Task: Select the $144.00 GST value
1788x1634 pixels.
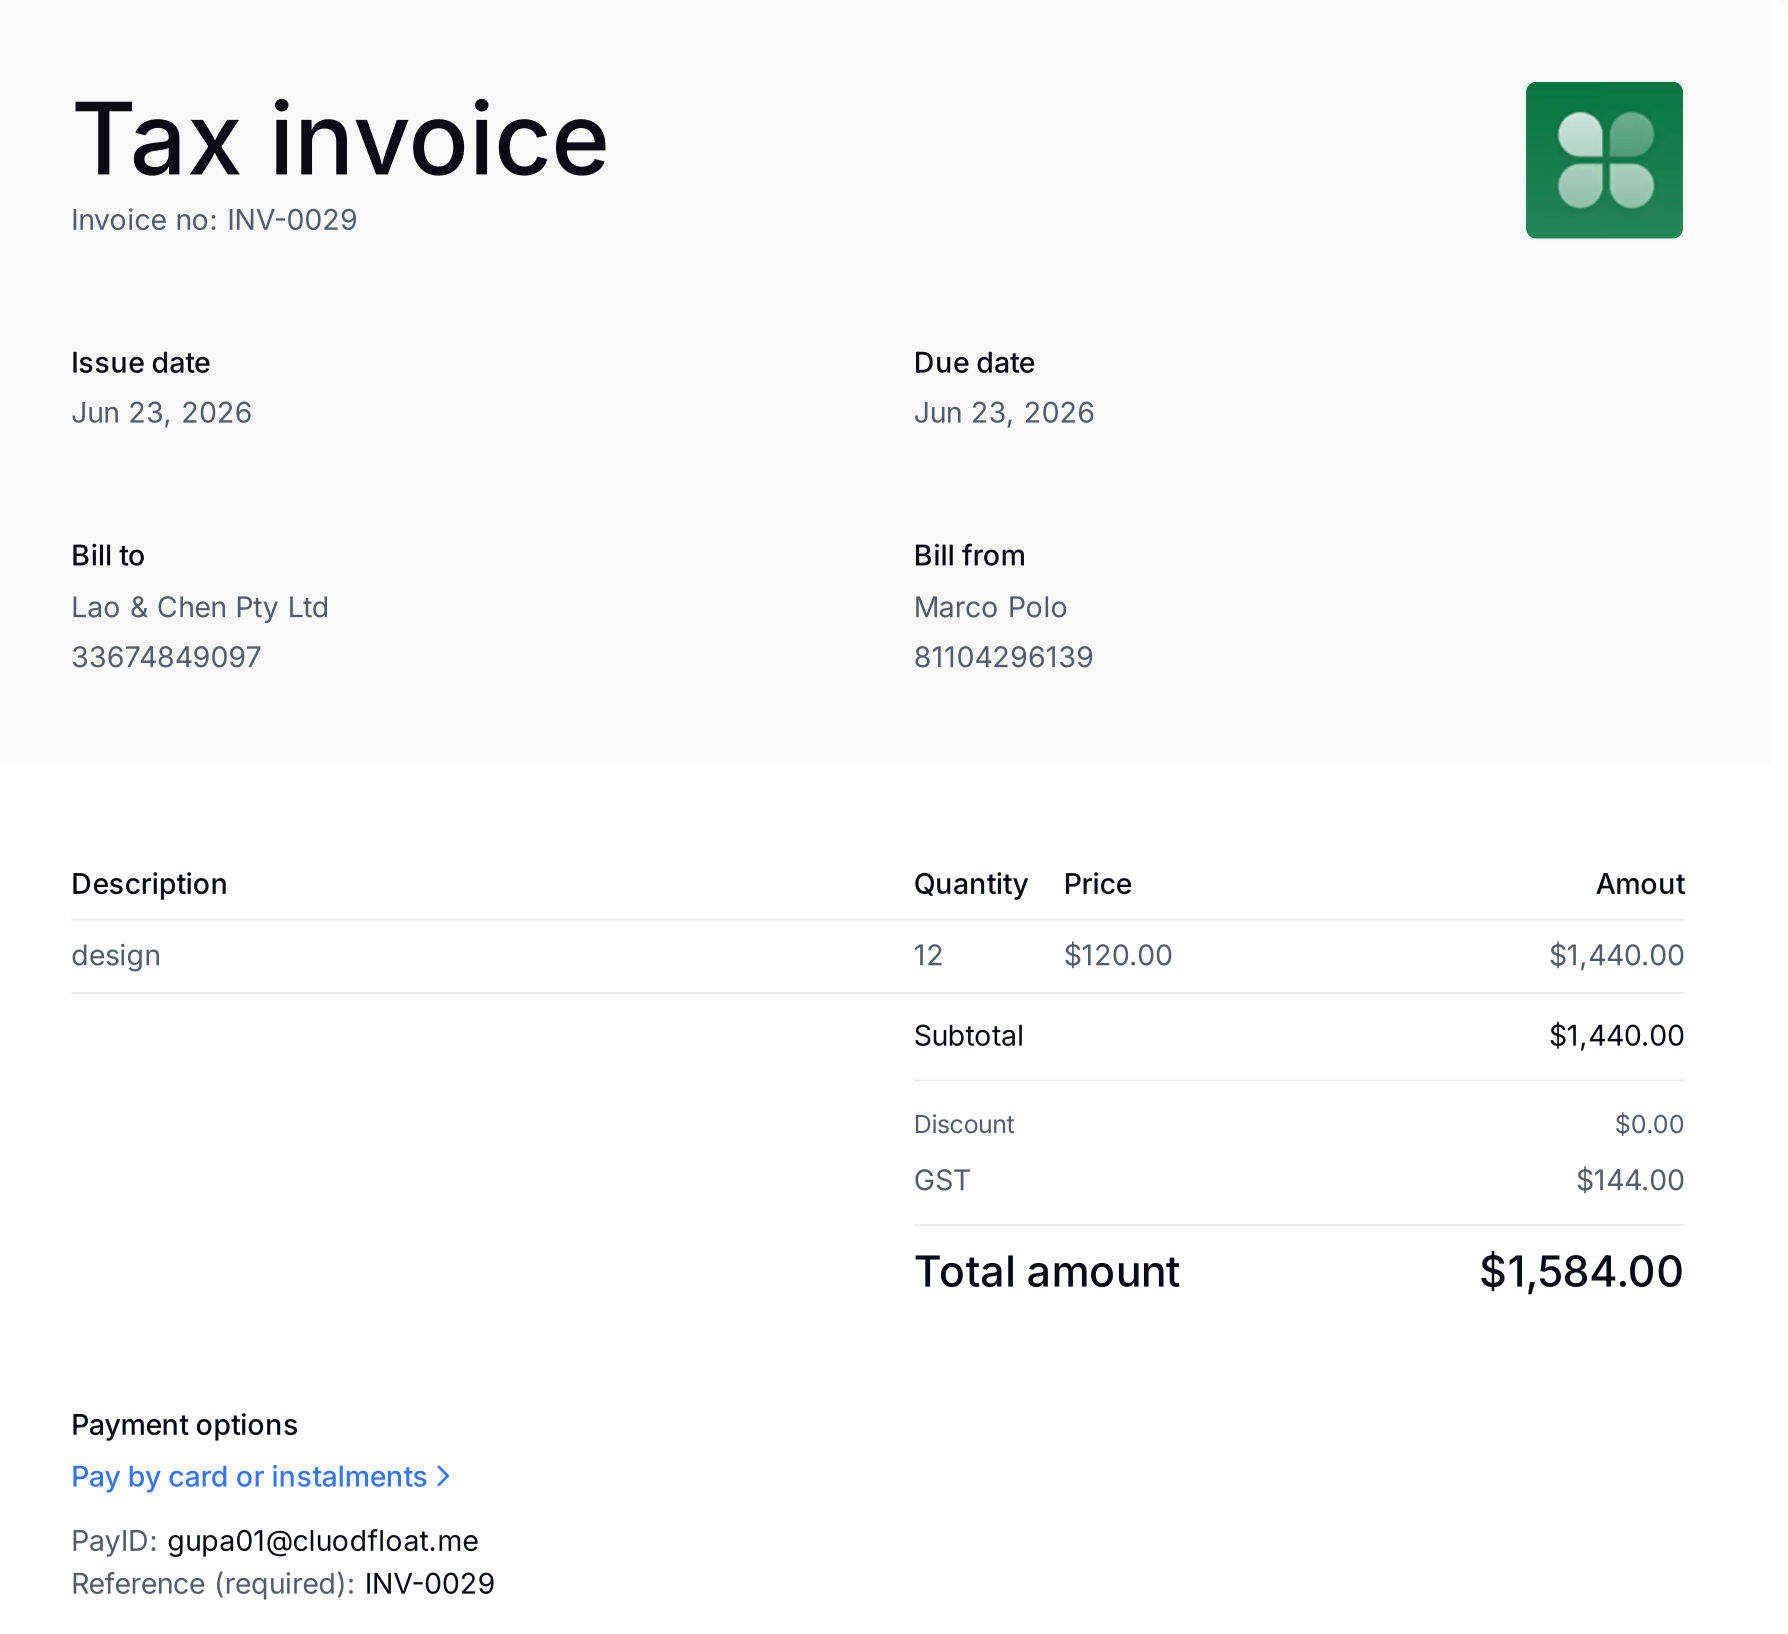Action: (1631, 1181)
